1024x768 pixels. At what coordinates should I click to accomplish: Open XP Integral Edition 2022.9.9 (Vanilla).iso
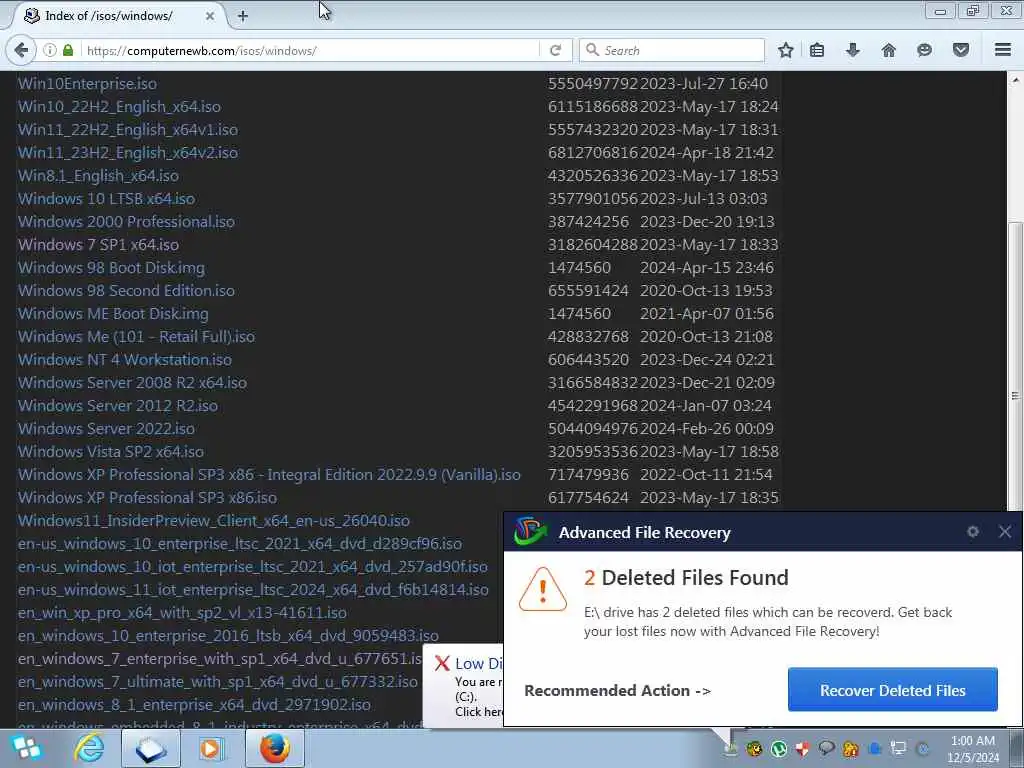pos(269,474)
